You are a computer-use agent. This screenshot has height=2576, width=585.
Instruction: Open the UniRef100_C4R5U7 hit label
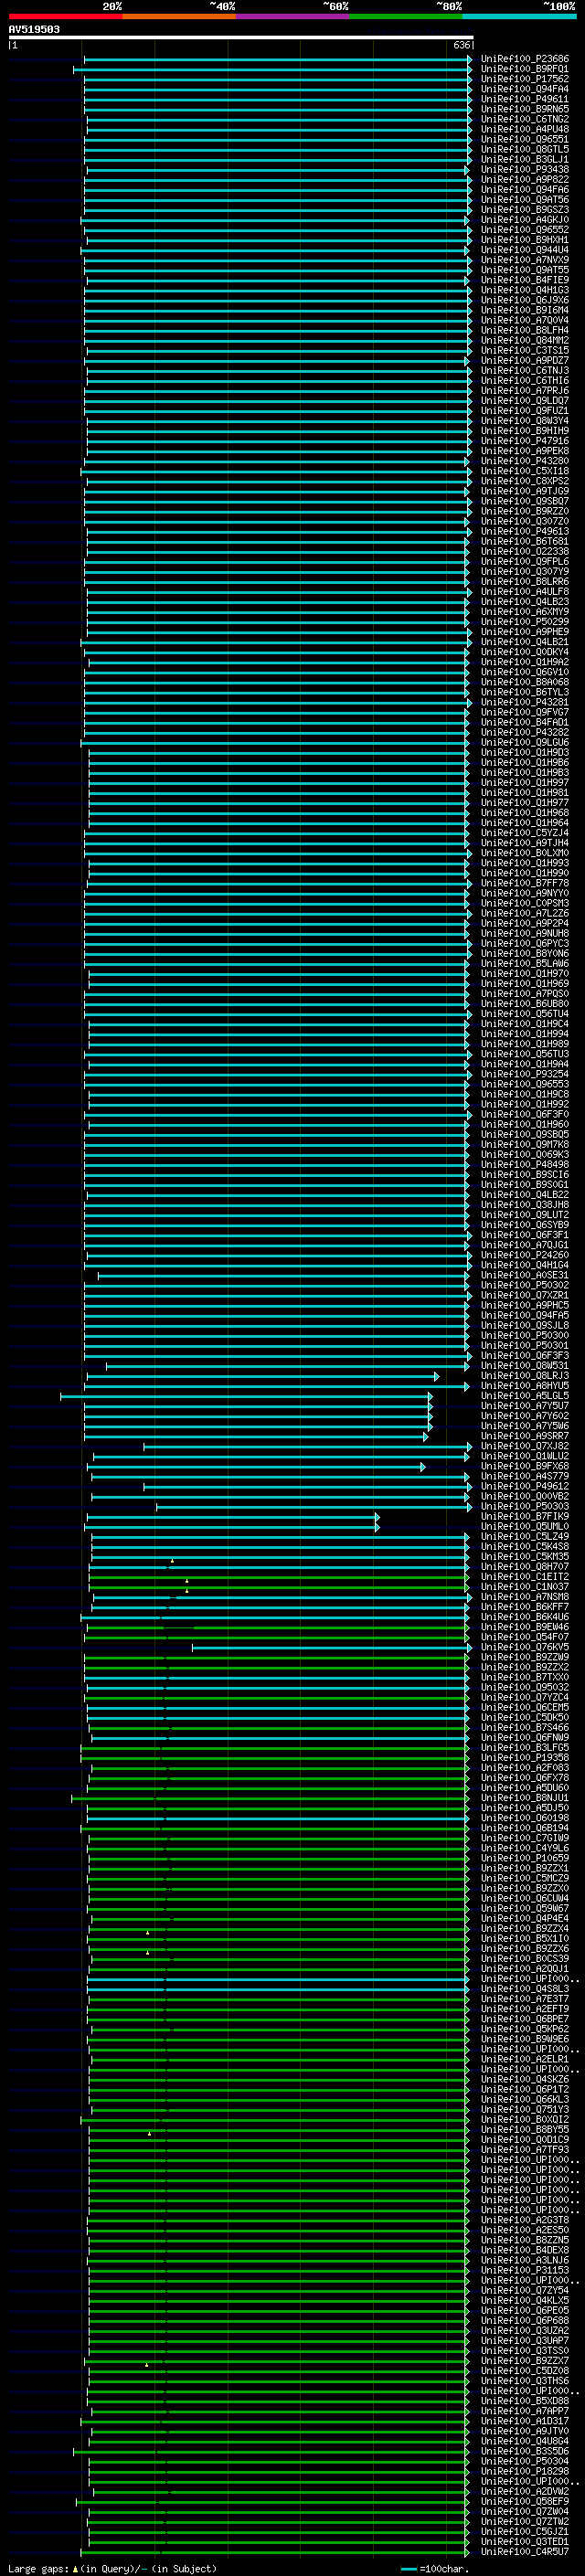pos(524,2552)
